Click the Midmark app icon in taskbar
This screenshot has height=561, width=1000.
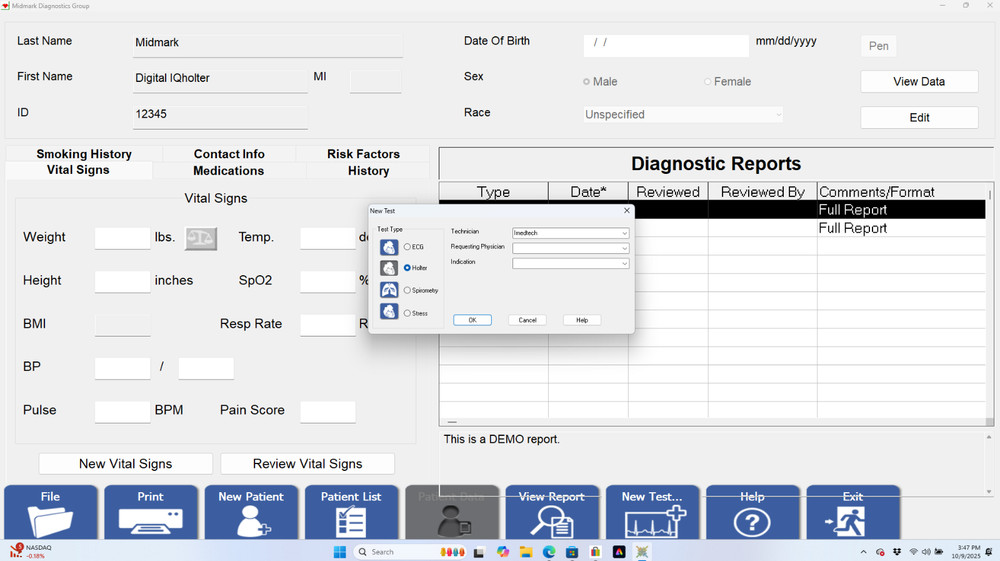point(642,552)
